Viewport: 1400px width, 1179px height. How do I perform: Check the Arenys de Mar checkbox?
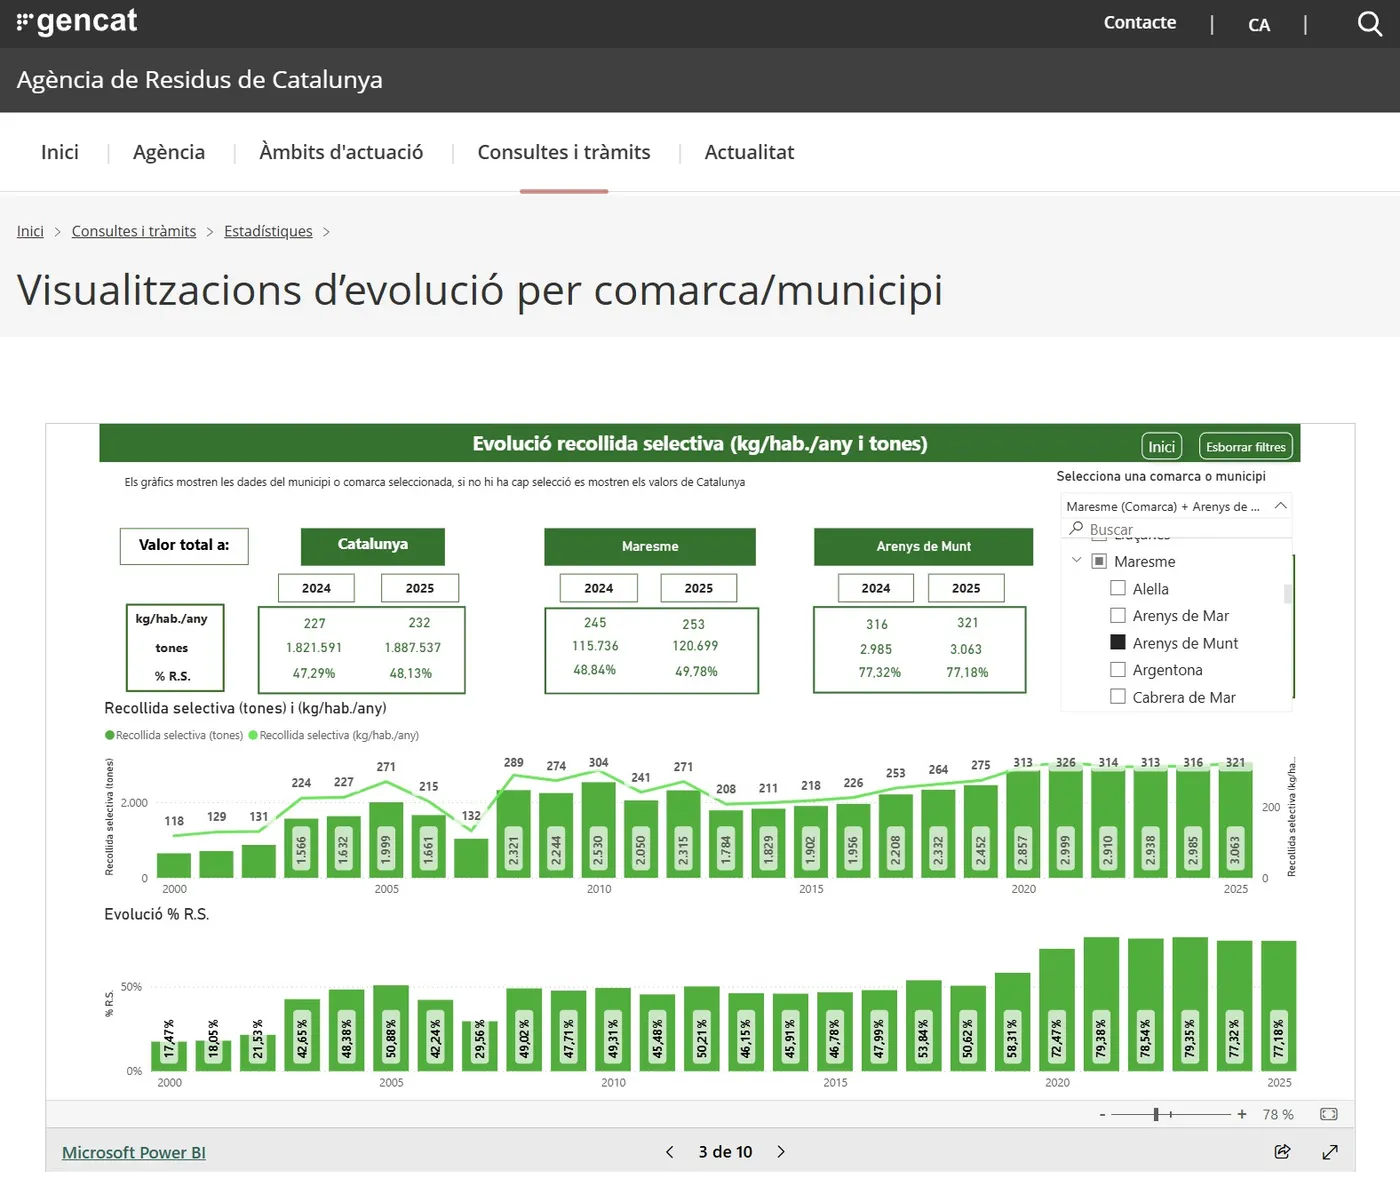click(x=1118, y=615)
